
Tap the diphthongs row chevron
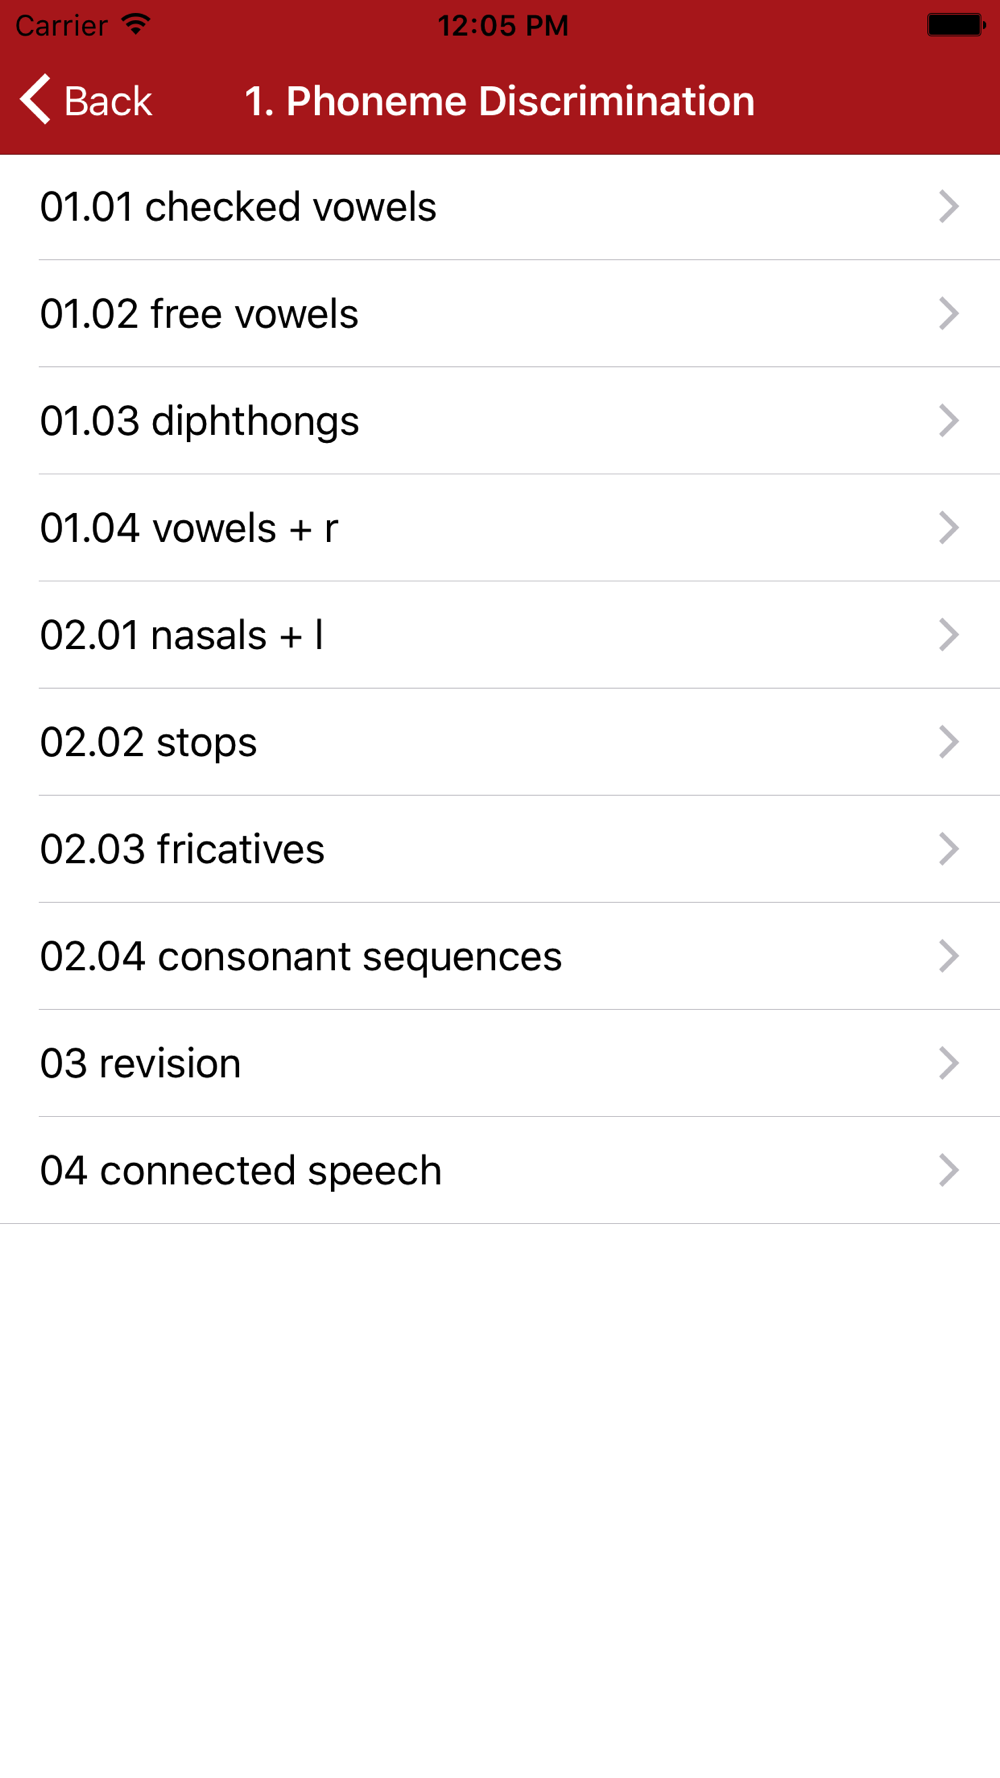948,421
